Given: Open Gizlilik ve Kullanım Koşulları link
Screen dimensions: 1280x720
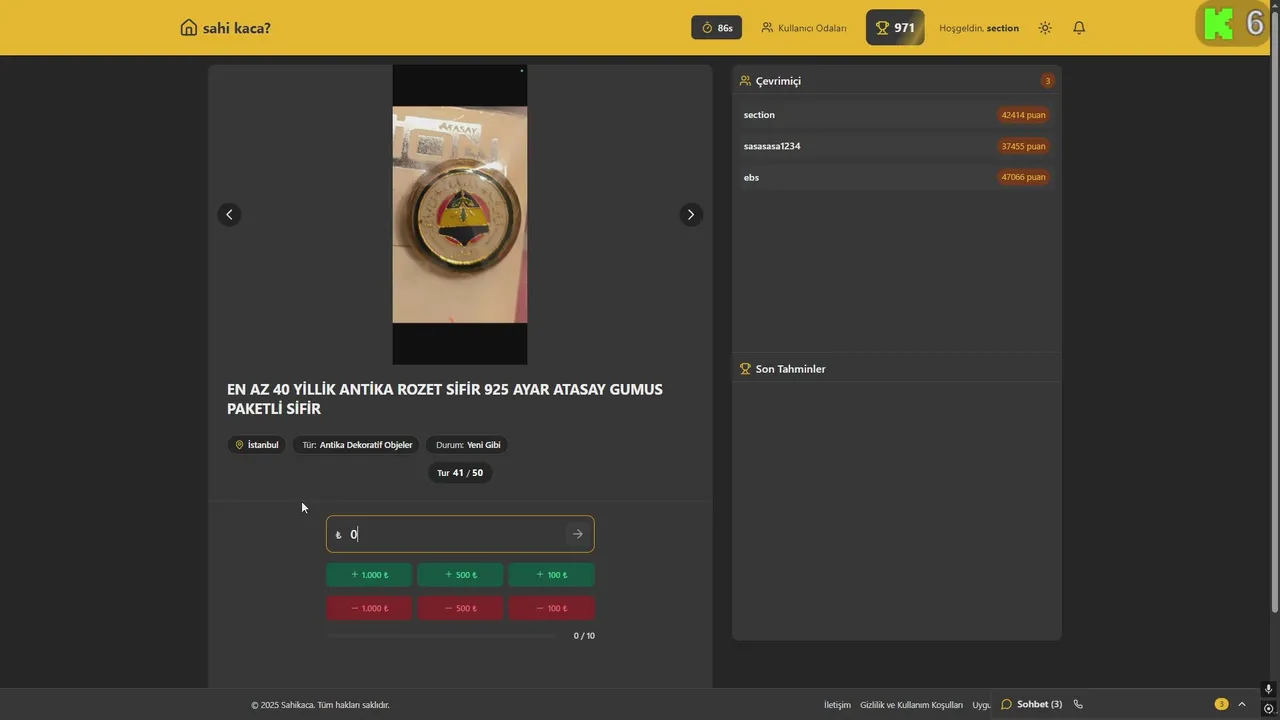Looking at the screenshot, I should point(911,705).
